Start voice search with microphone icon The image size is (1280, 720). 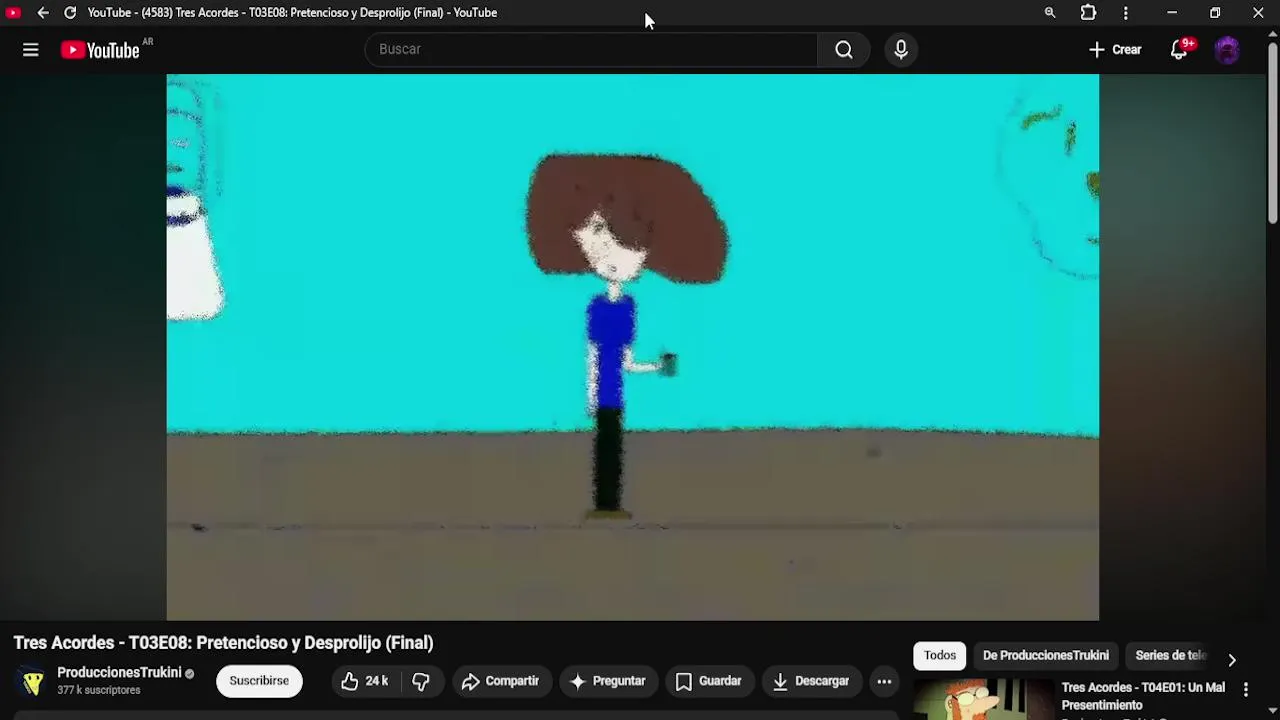(x=901, y=49)
